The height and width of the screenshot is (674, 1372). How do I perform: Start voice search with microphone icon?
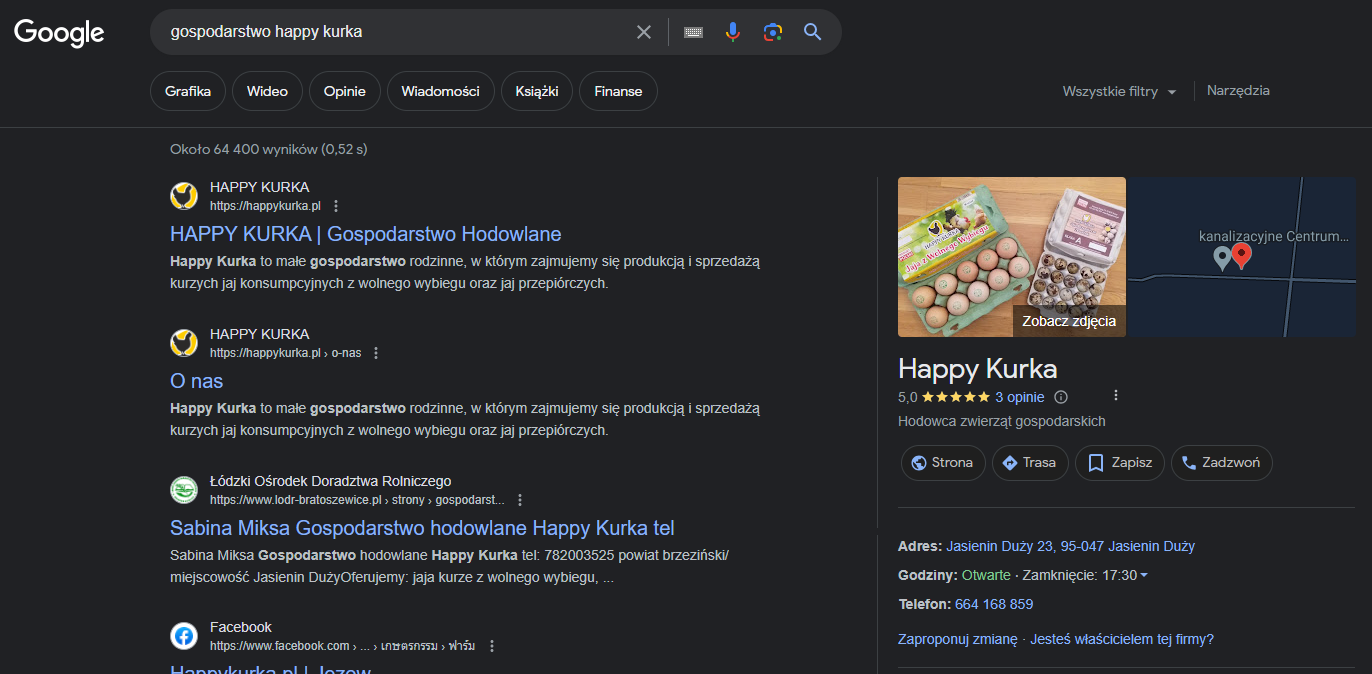[x=733, y=32]
